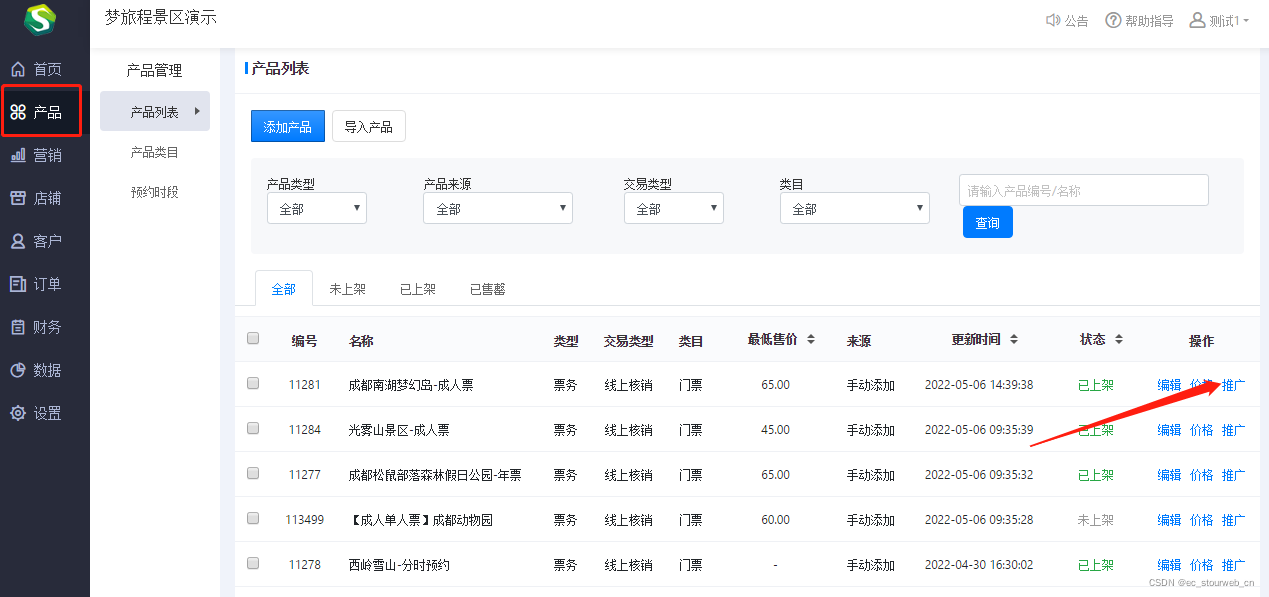Open 产品类目 in product management menu
The width and height of the screenshot is (1269, 597).
155,152
